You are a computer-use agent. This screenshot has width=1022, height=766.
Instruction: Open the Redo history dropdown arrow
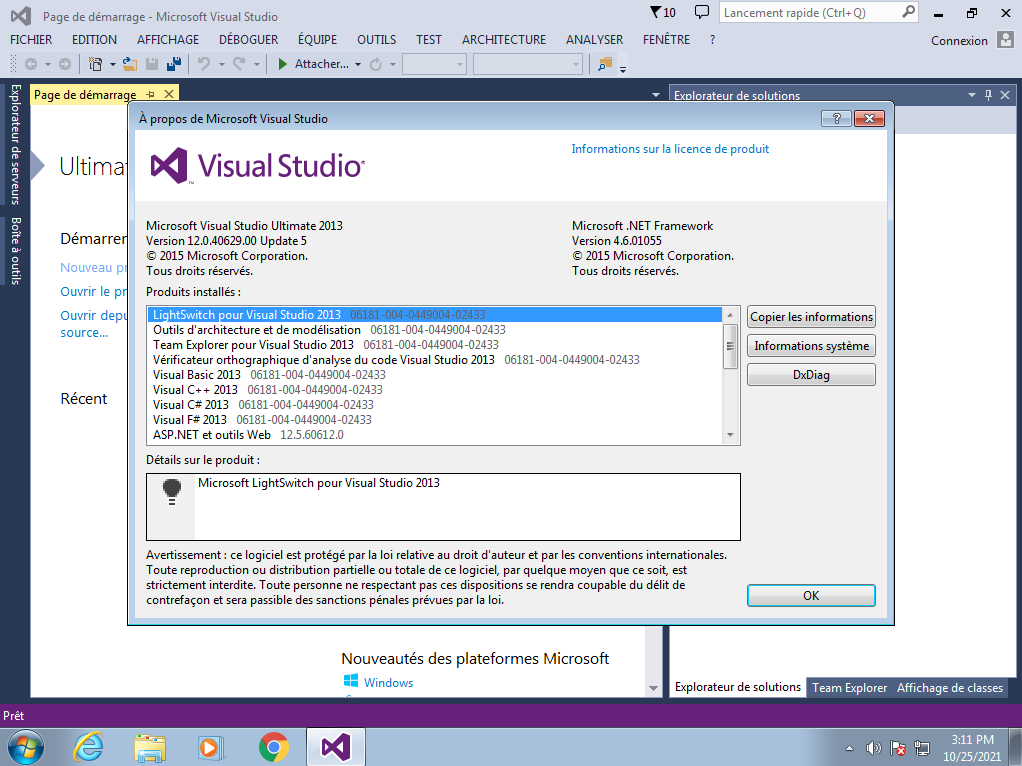[257, 65]
